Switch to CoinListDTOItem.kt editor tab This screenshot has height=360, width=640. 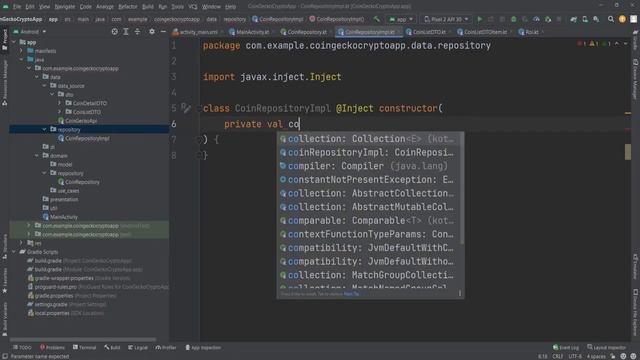(x=482, y=31)
